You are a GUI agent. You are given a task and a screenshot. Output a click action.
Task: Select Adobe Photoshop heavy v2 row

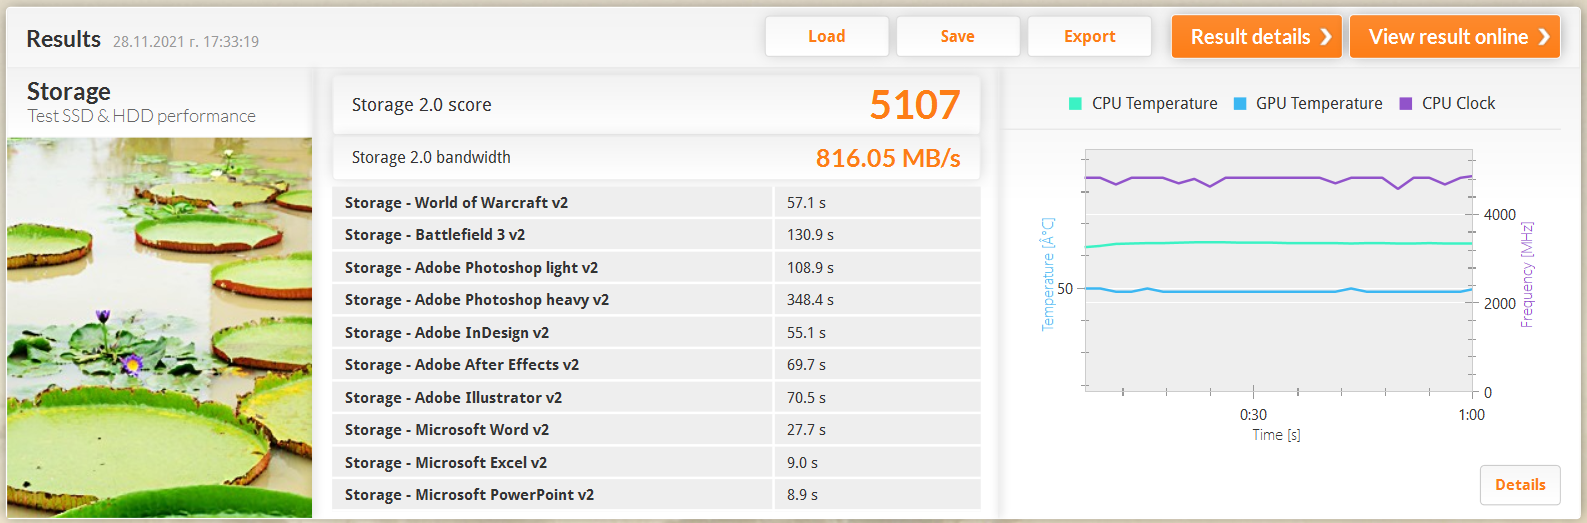[x=656, y=300]
